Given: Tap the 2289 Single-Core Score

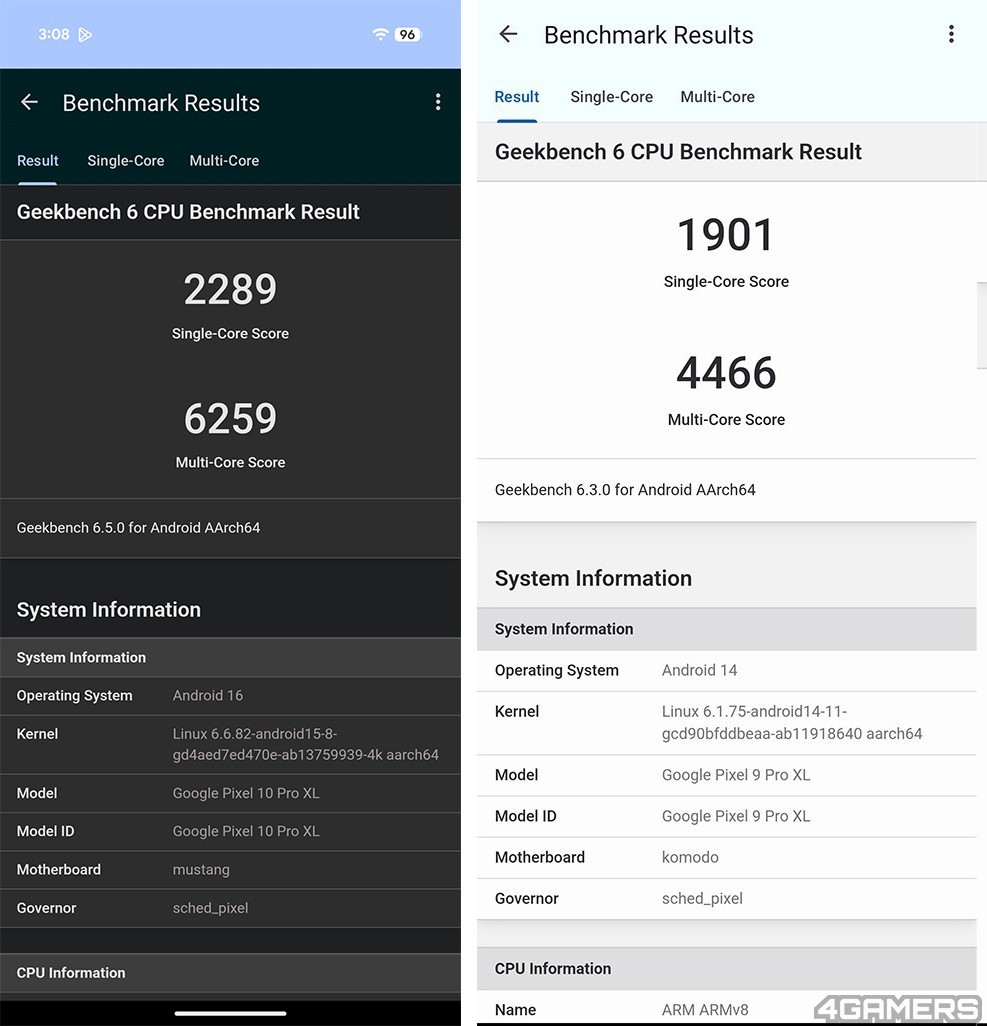Looking at the screenshot, I should pos(230,290).
